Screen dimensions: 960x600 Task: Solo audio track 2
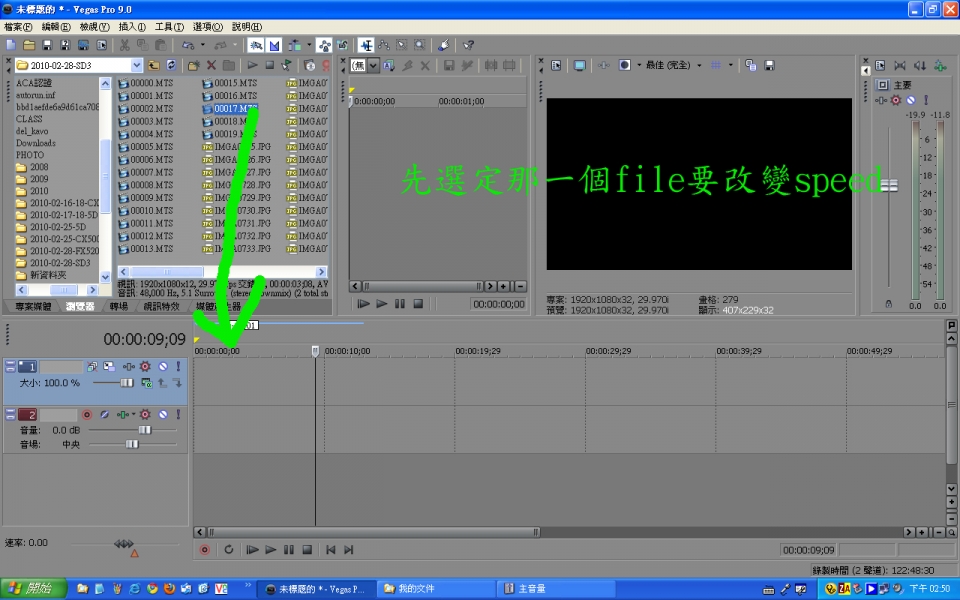click(x=178, y=414)
